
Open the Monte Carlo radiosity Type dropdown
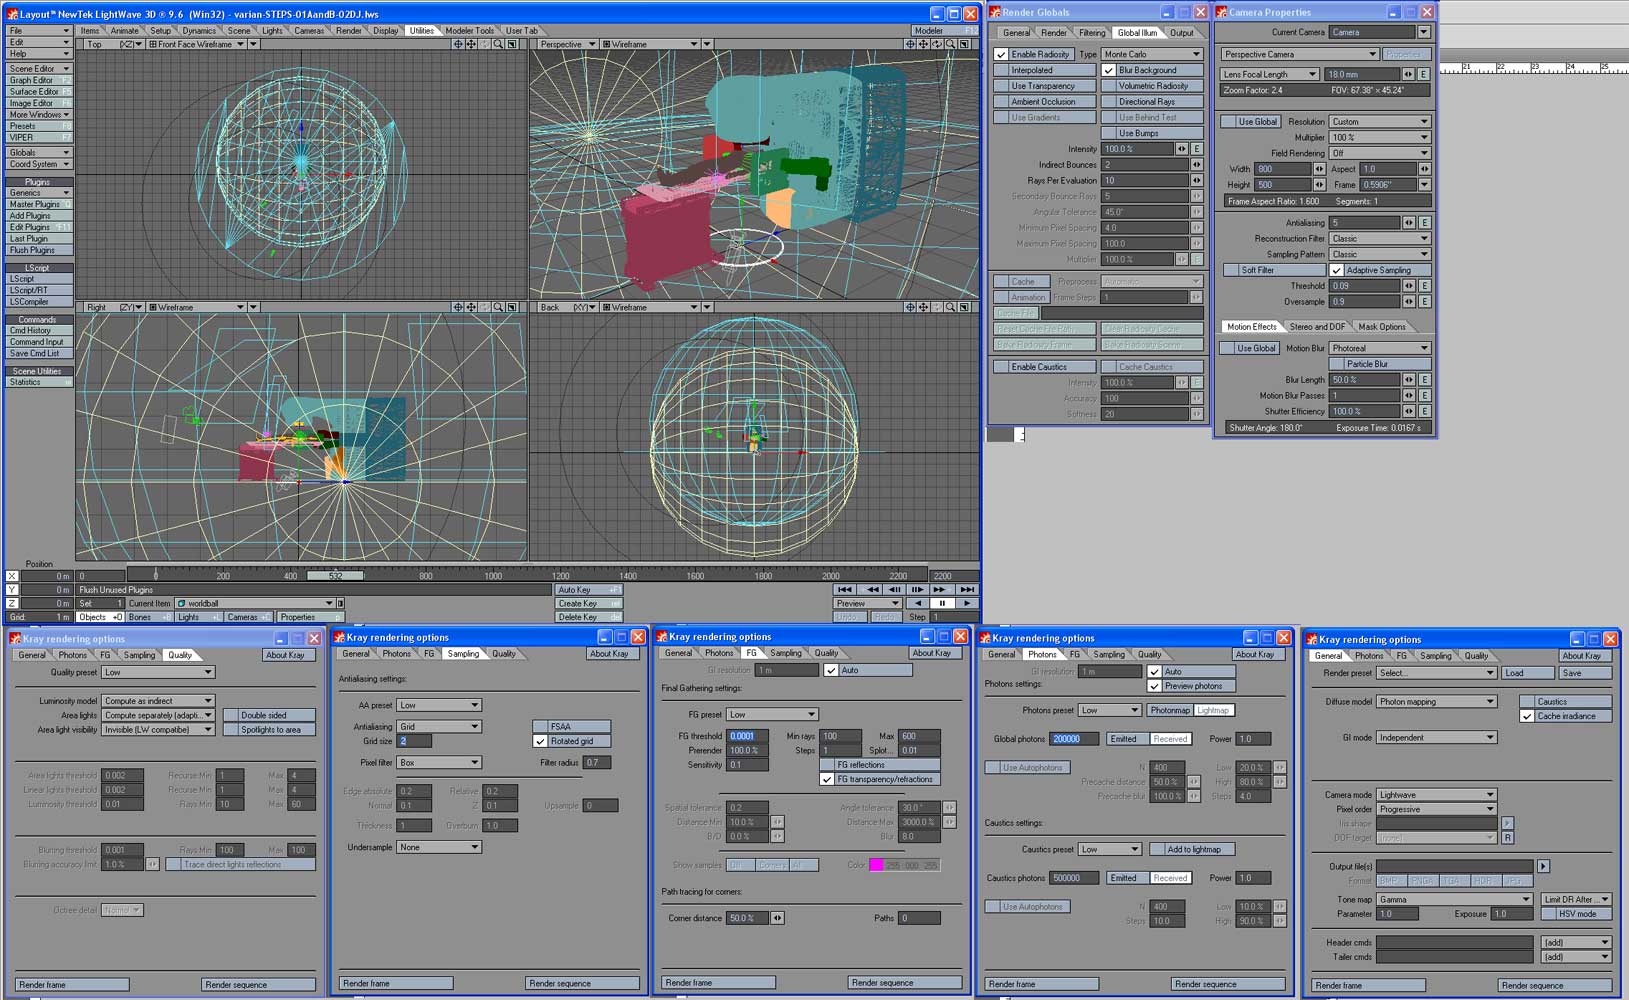click(x=1151, y=54)
